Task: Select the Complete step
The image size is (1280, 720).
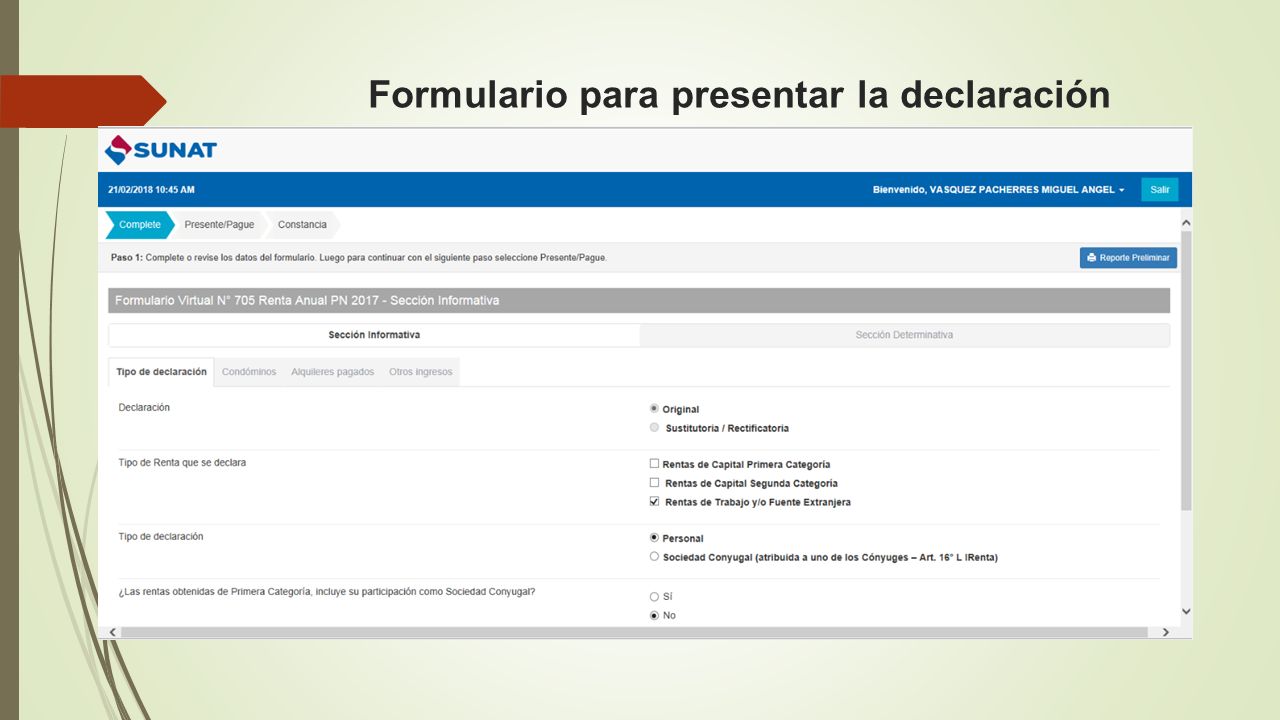Action: (140, 225)
